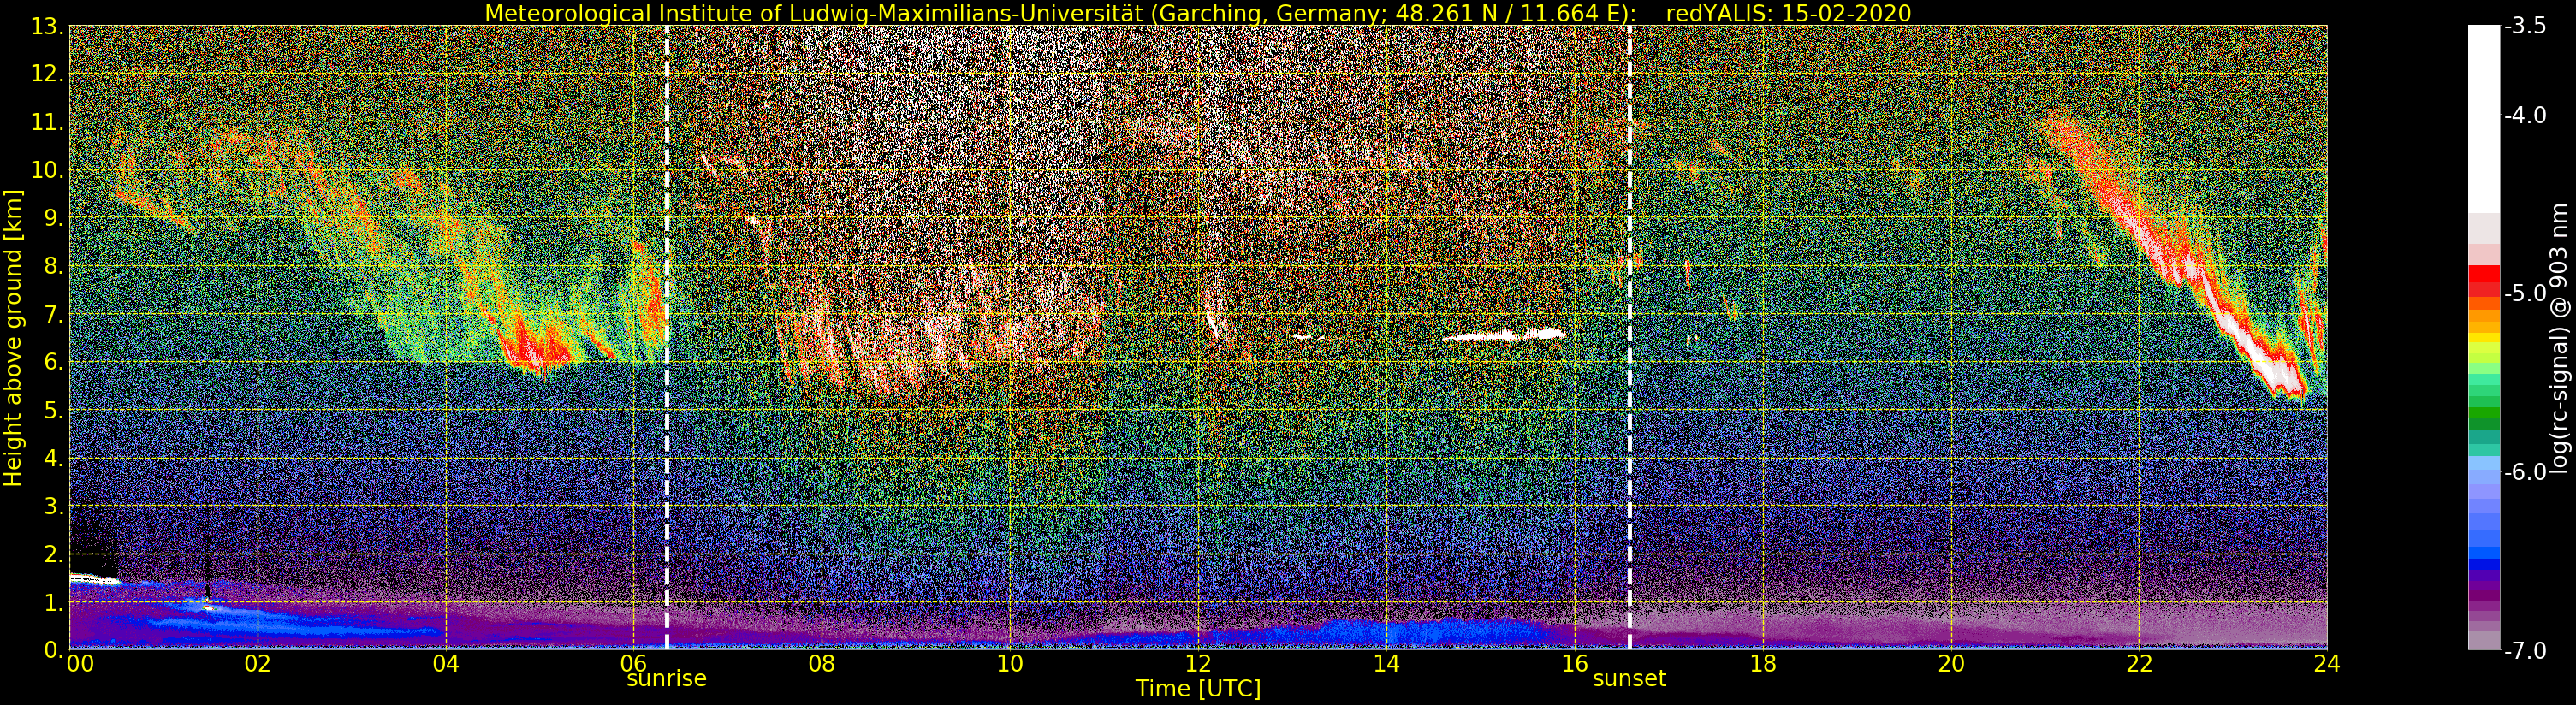2576x705 pixels.
Task: Click height axis tick '1.'
Action: [53, 602]
